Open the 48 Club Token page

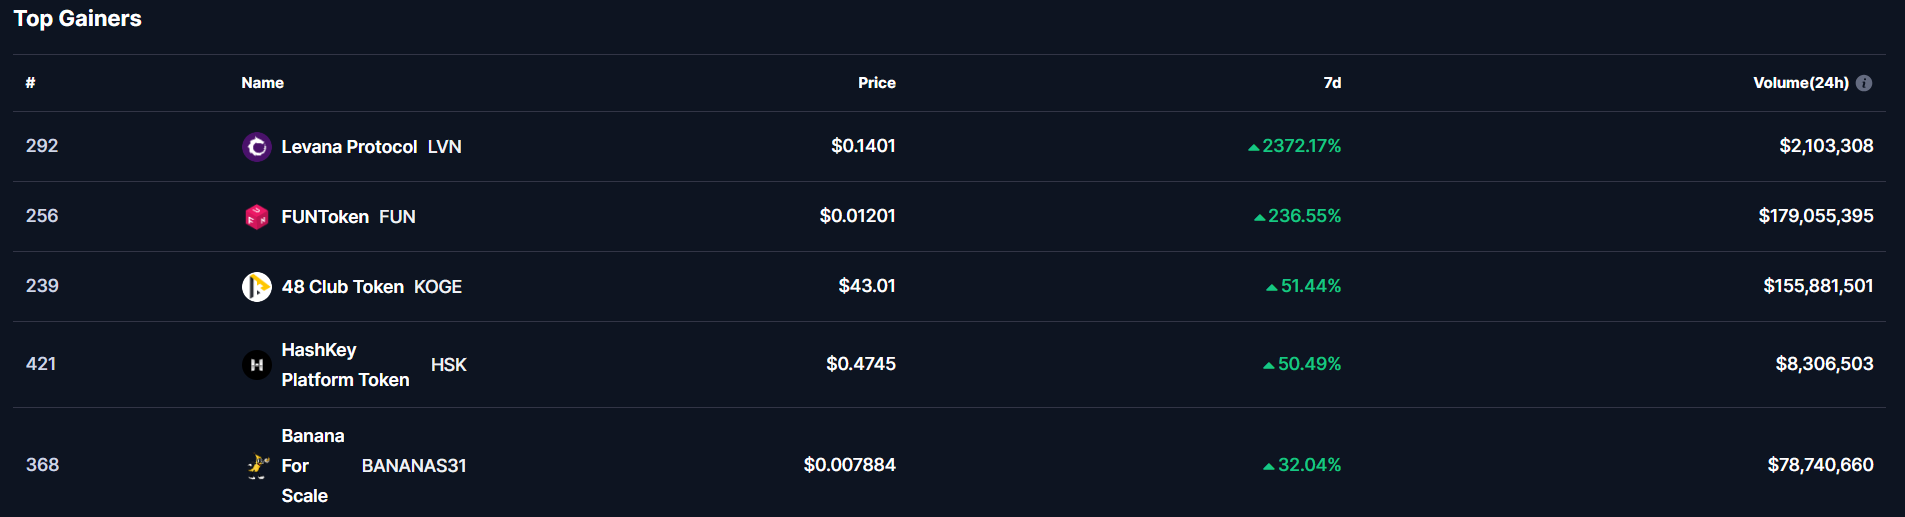[343, 287]
